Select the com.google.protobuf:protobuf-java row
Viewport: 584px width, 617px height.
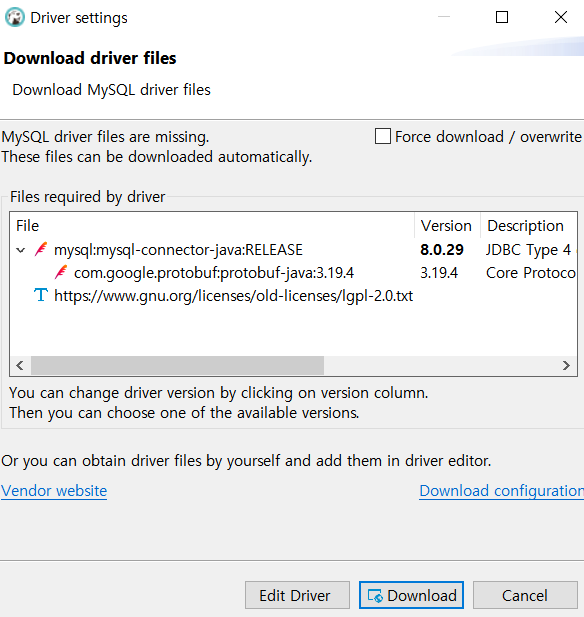click(x=293, y=273)
